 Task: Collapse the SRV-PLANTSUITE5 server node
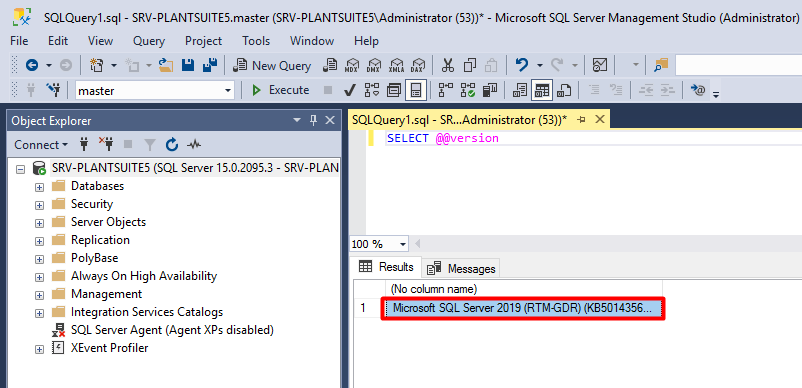point(20,168)
